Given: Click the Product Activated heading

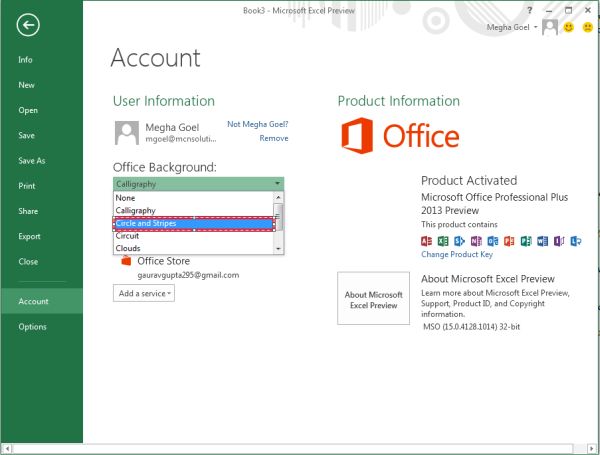Looking at the screenshot, I should tap(469, 181).
